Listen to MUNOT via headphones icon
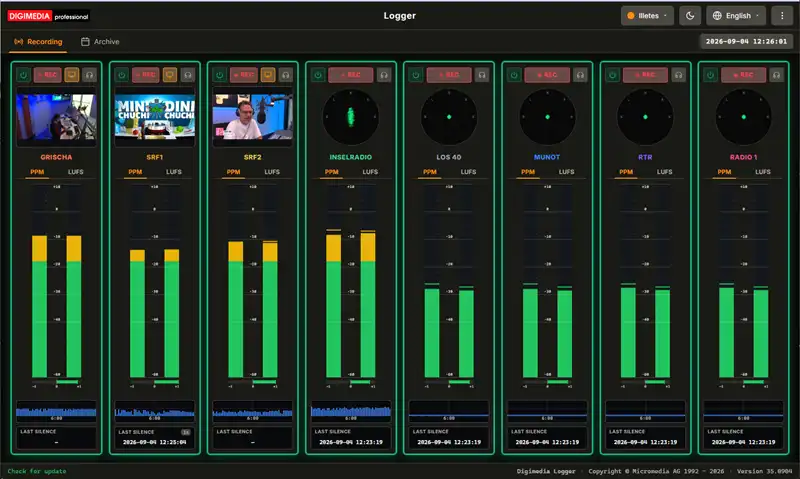The height and width of the screenshot is (479, 800). point(580,75)
